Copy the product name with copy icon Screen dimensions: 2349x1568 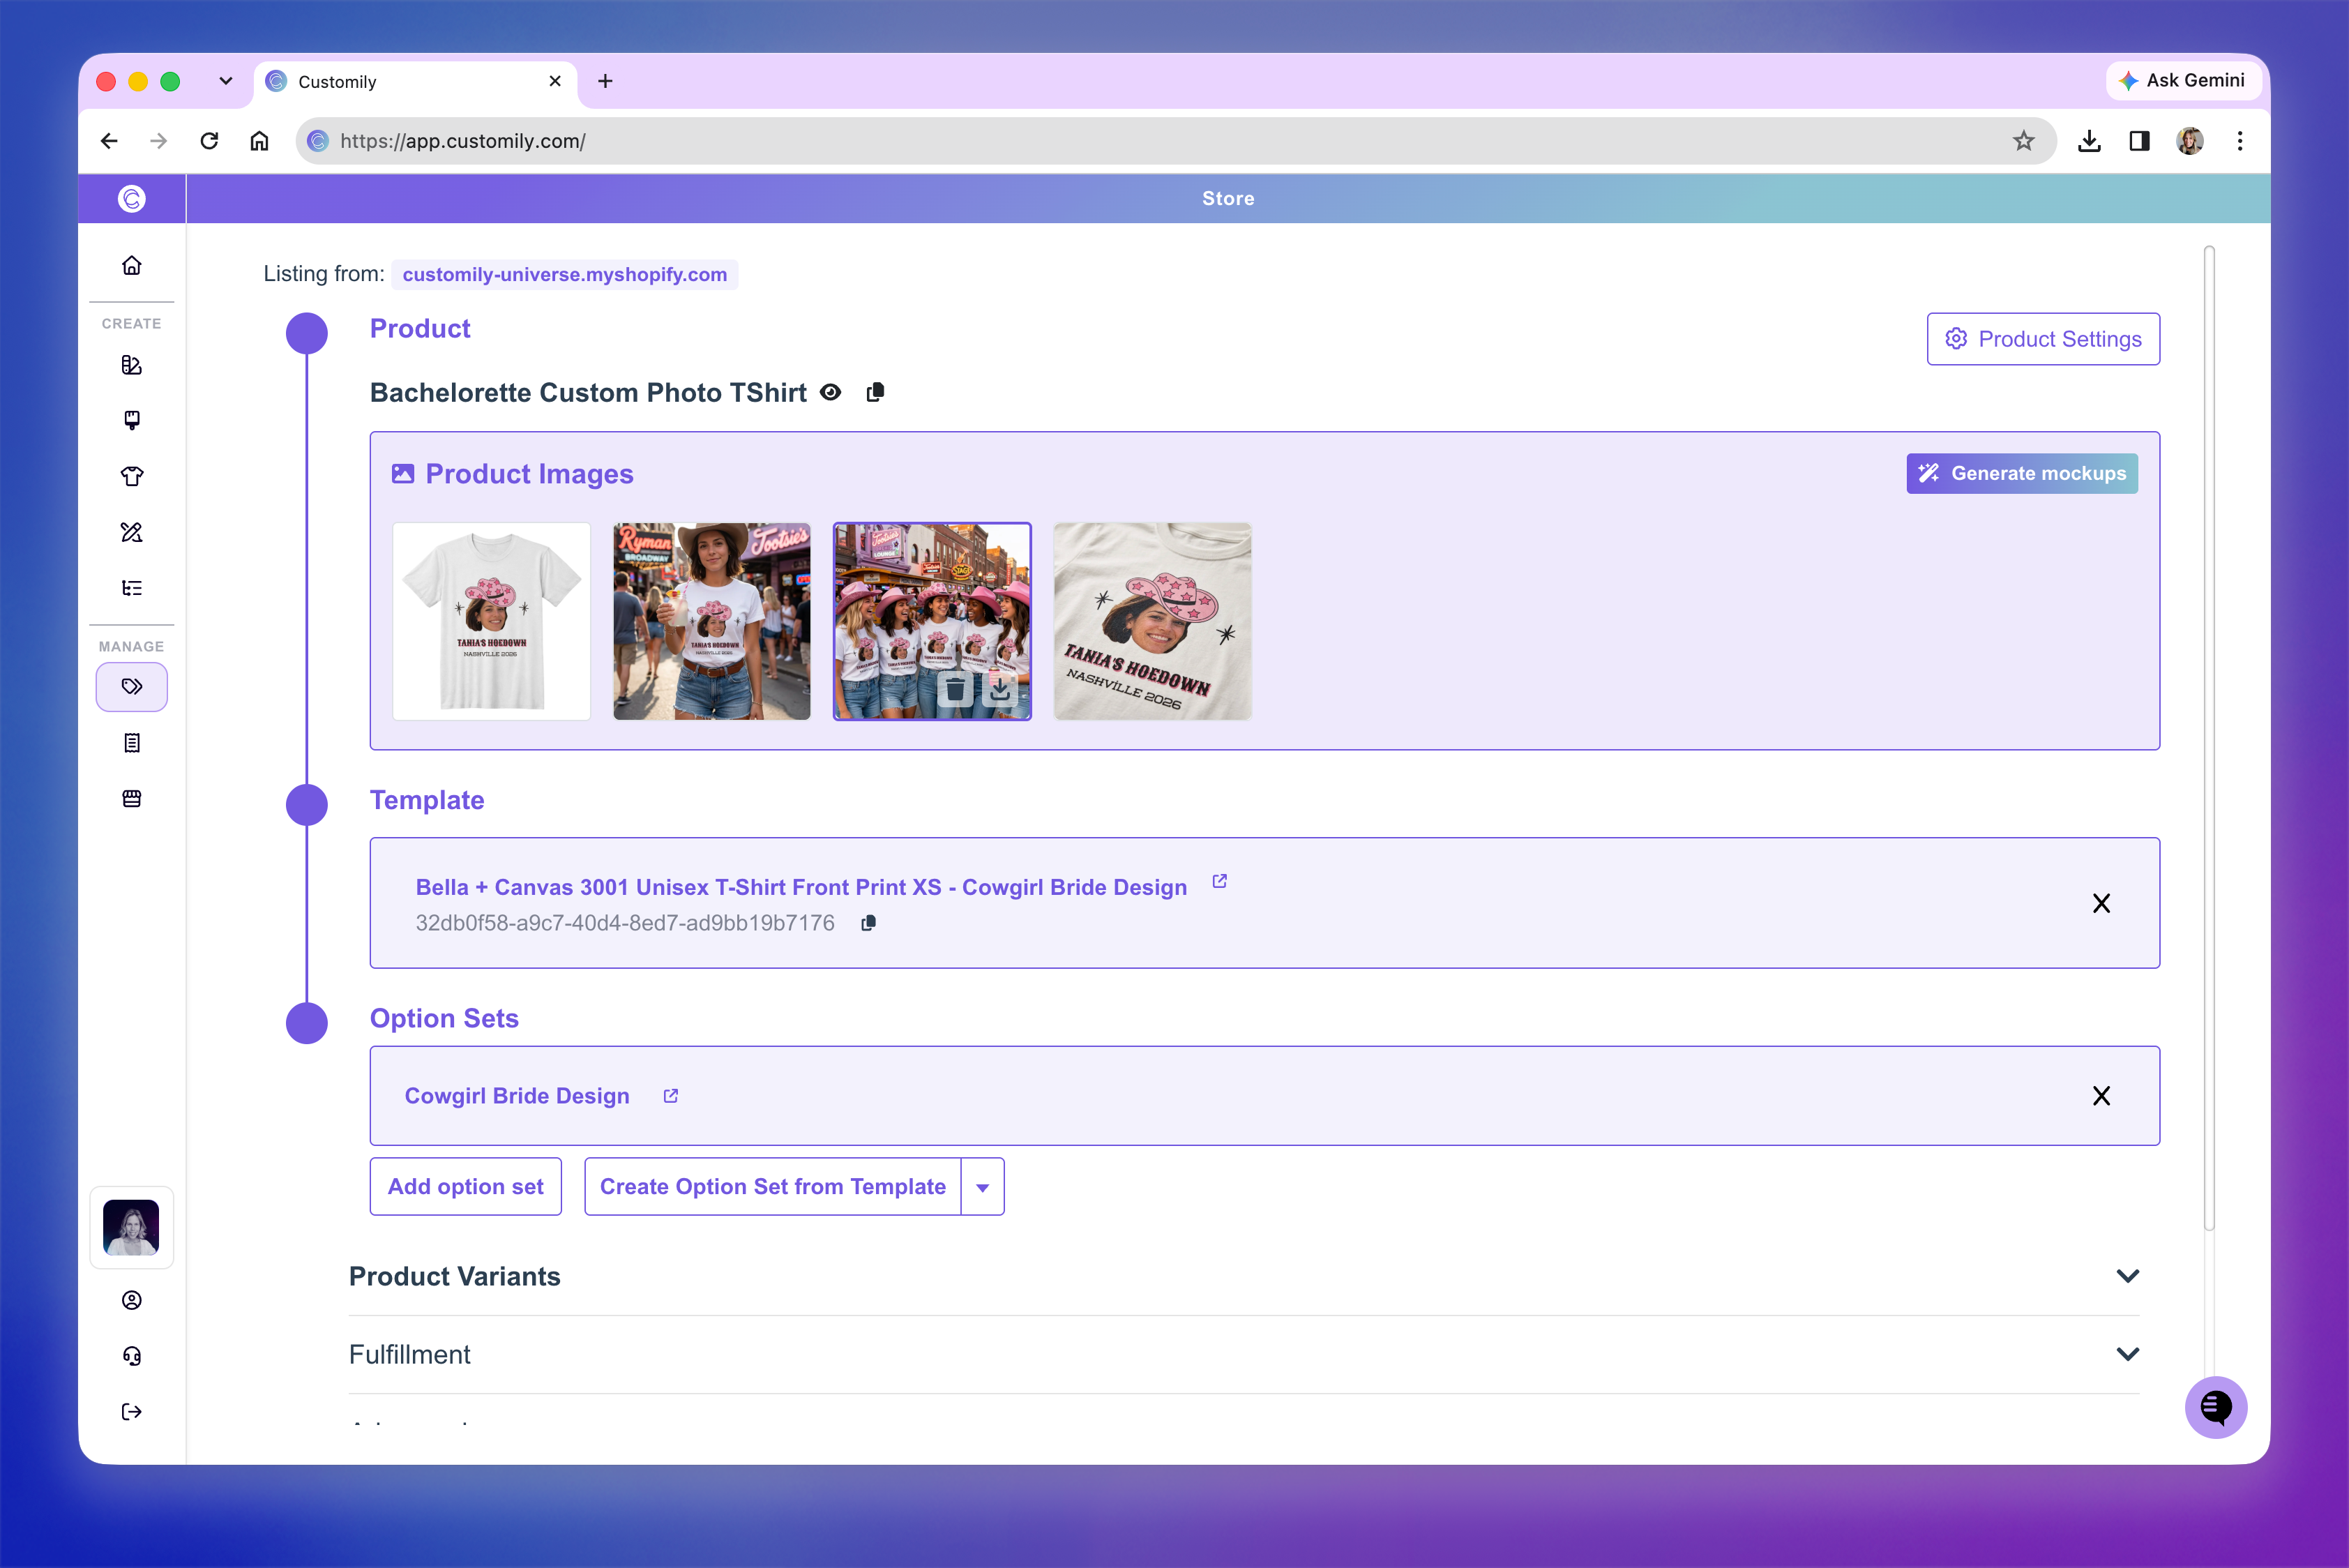tap(875, 392)
